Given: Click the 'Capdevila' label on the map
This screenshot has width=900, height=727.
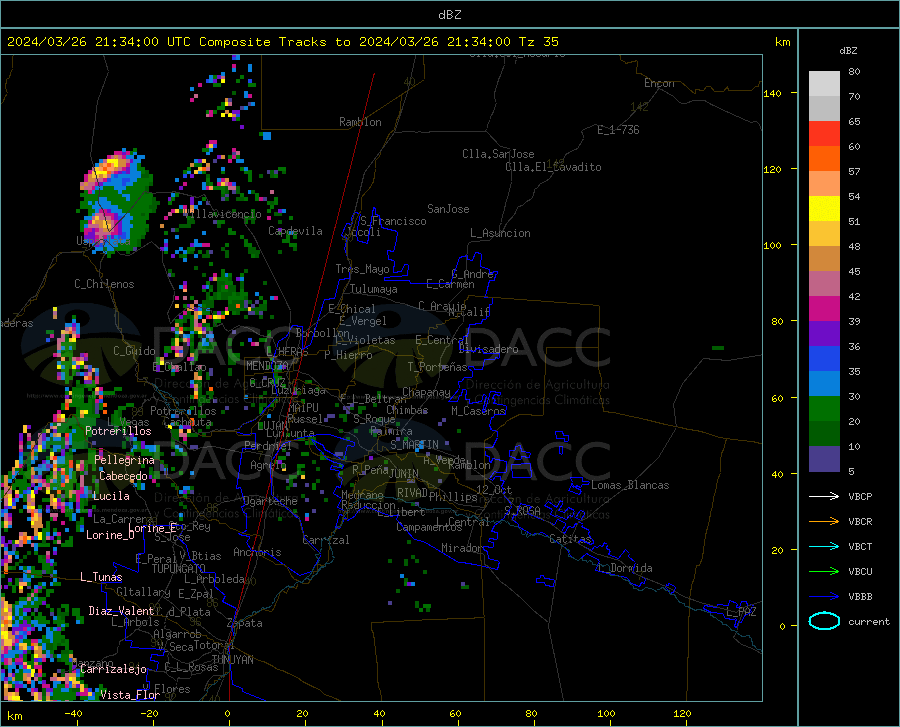Looking at the screenshot, I should coord(295,231).
